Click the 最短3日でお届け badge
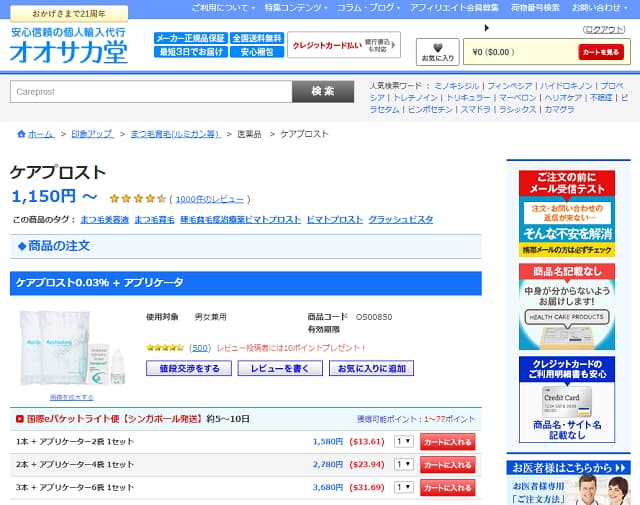The width and height of the screenshot is (640, 505). pos(191,52)
